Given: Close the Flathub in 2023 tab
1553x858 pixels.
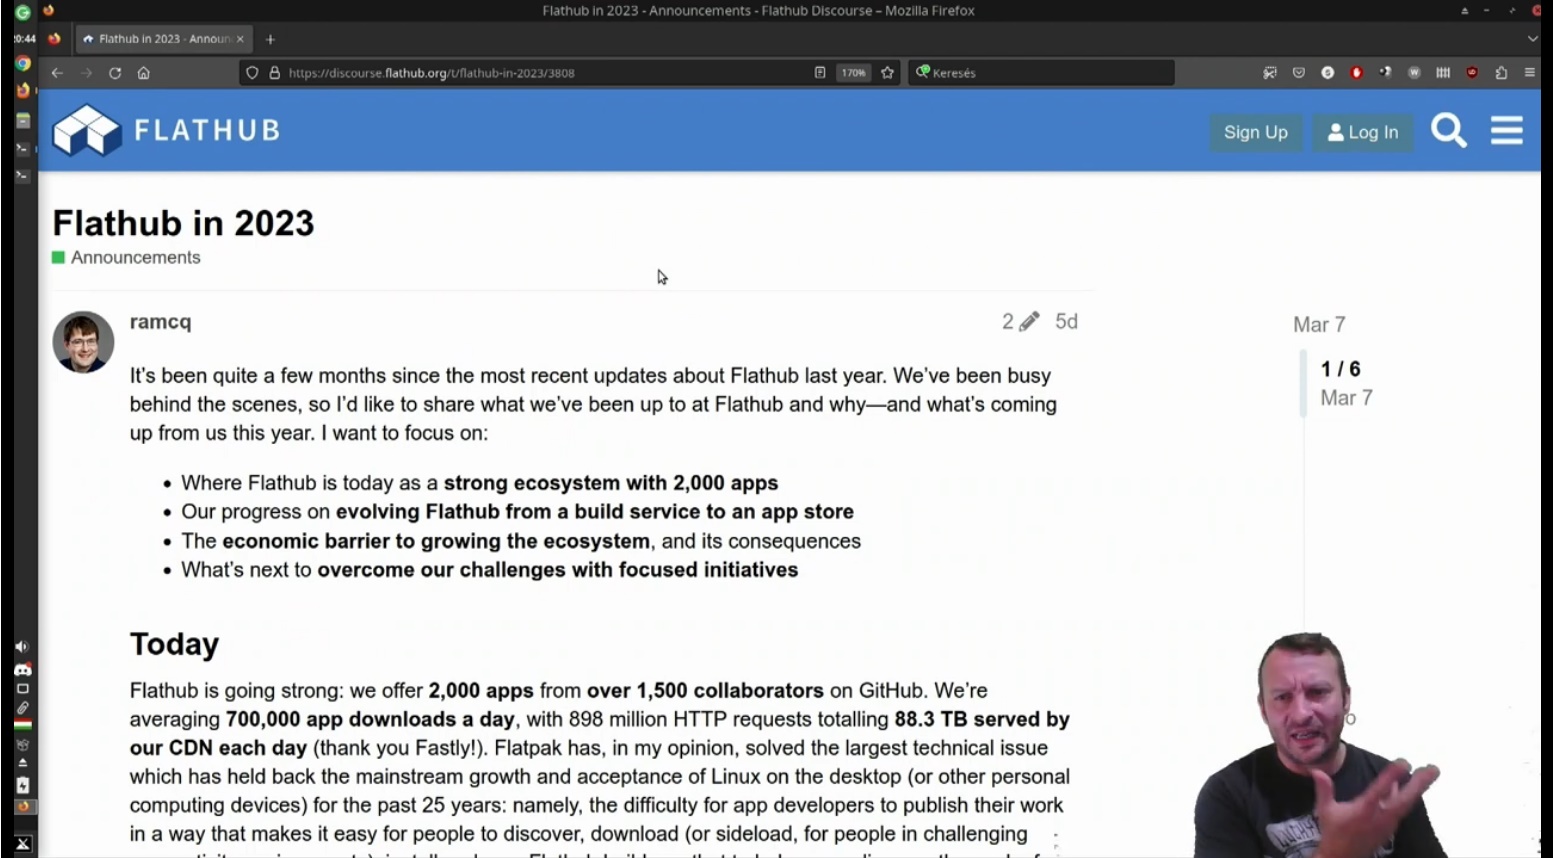Looking at the screenshot, I should (240, 39).
